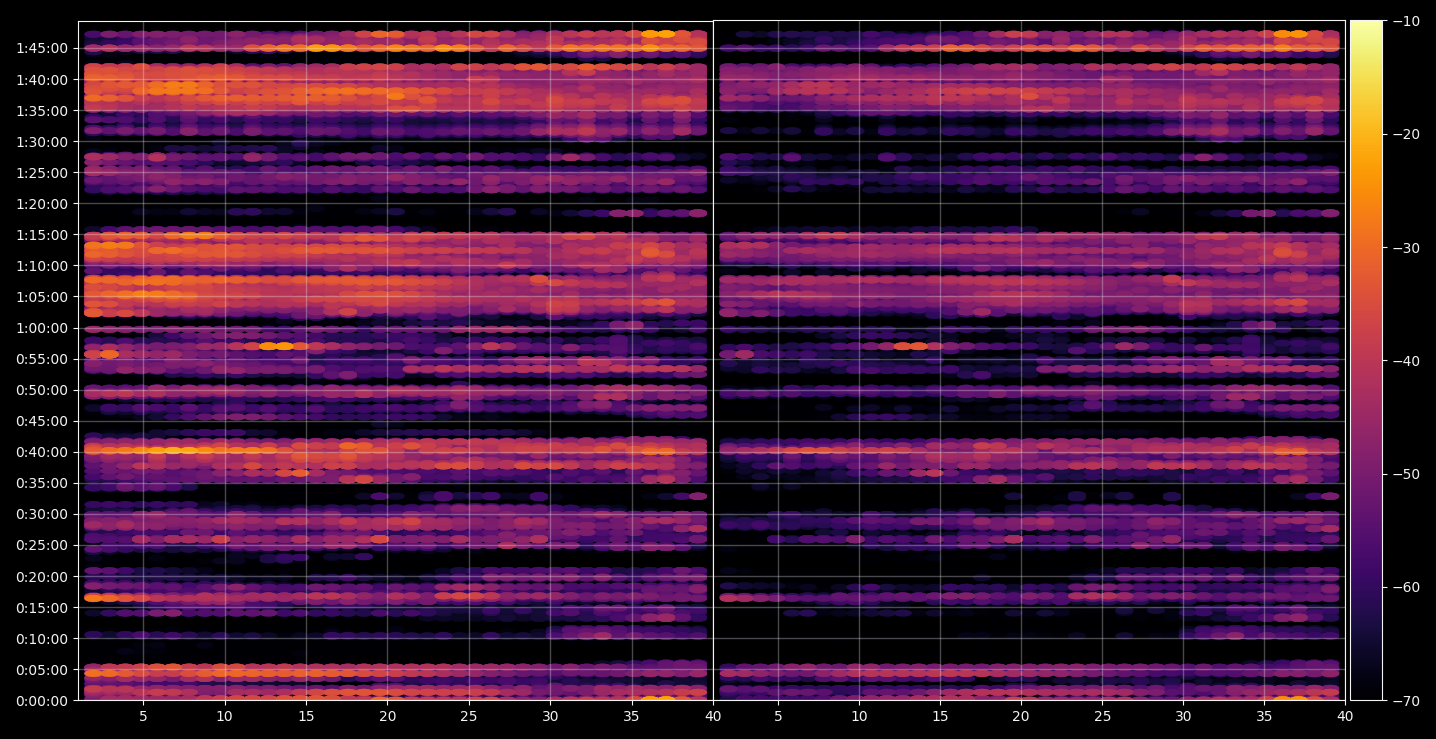Screen dimensions: 1436x739
Task: Click the −50 colorbar label
Action: coord(1405,474)
